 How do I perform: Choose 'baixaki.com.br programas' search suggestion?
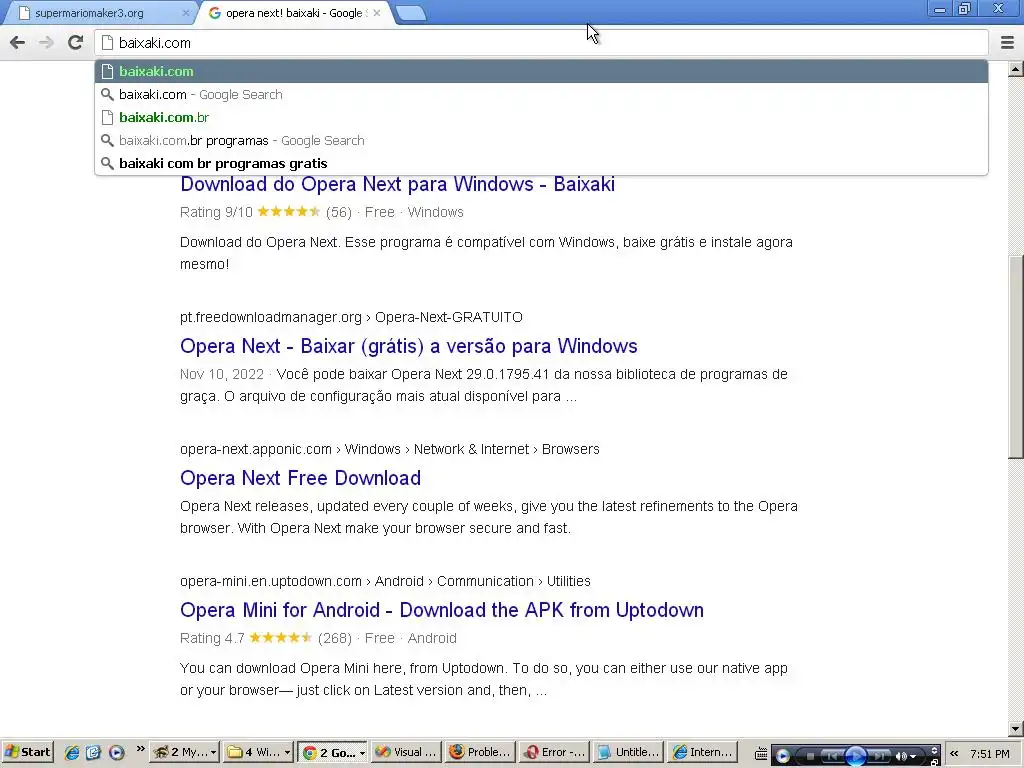(541, 140)
